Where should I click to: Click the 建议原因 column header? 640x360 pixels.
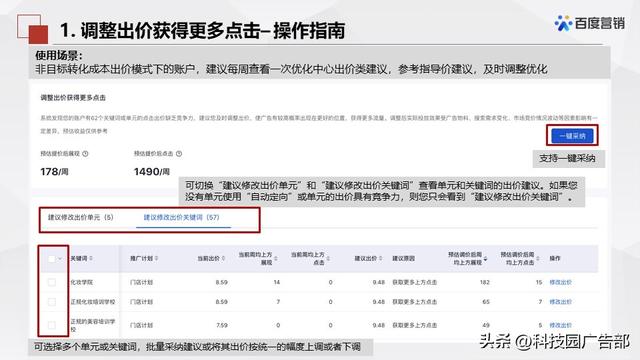click(x=404, y=258)
